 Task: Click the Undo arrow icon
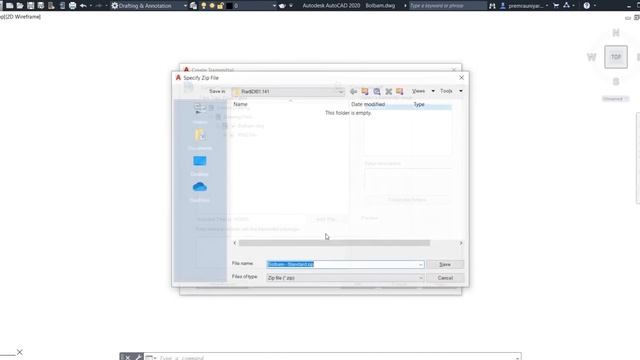pyautogui.click(x=83, y=6)
